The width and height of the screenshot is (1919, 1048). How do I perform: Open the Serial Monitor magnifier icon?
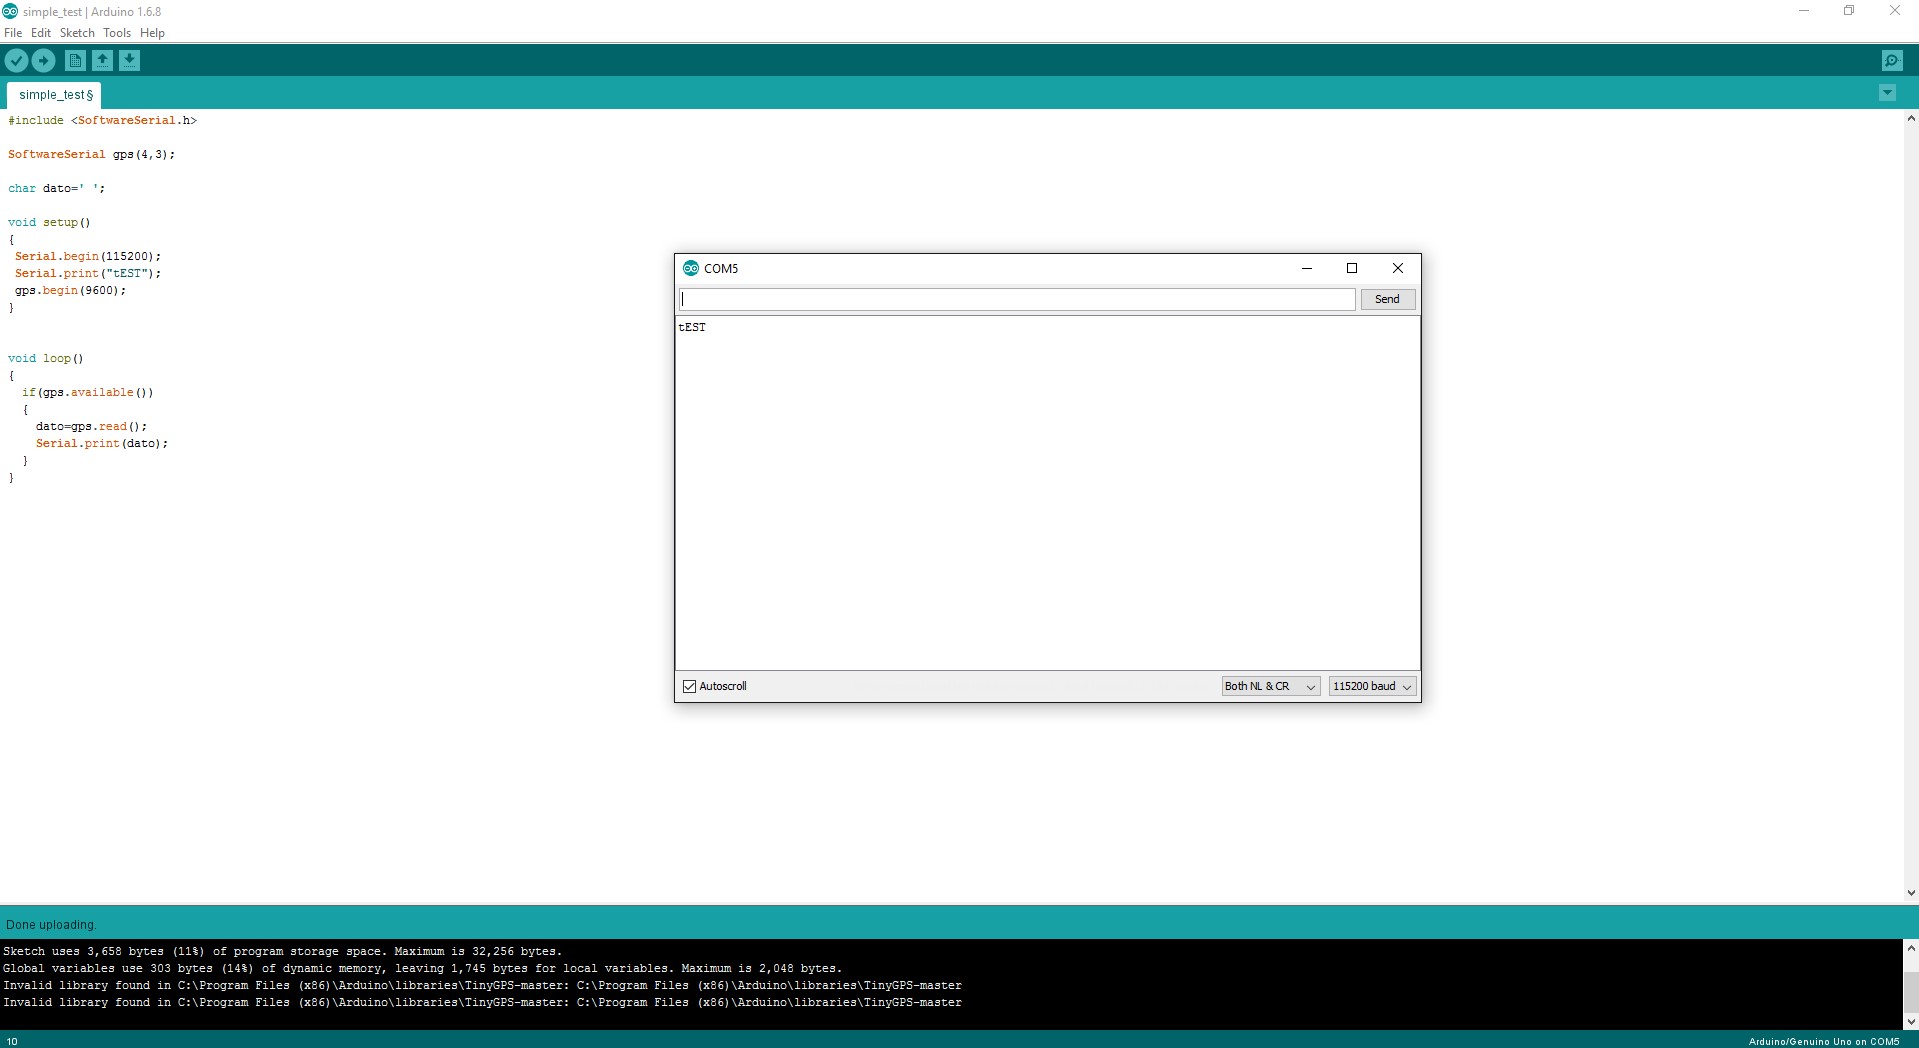tap(1892, 61)
